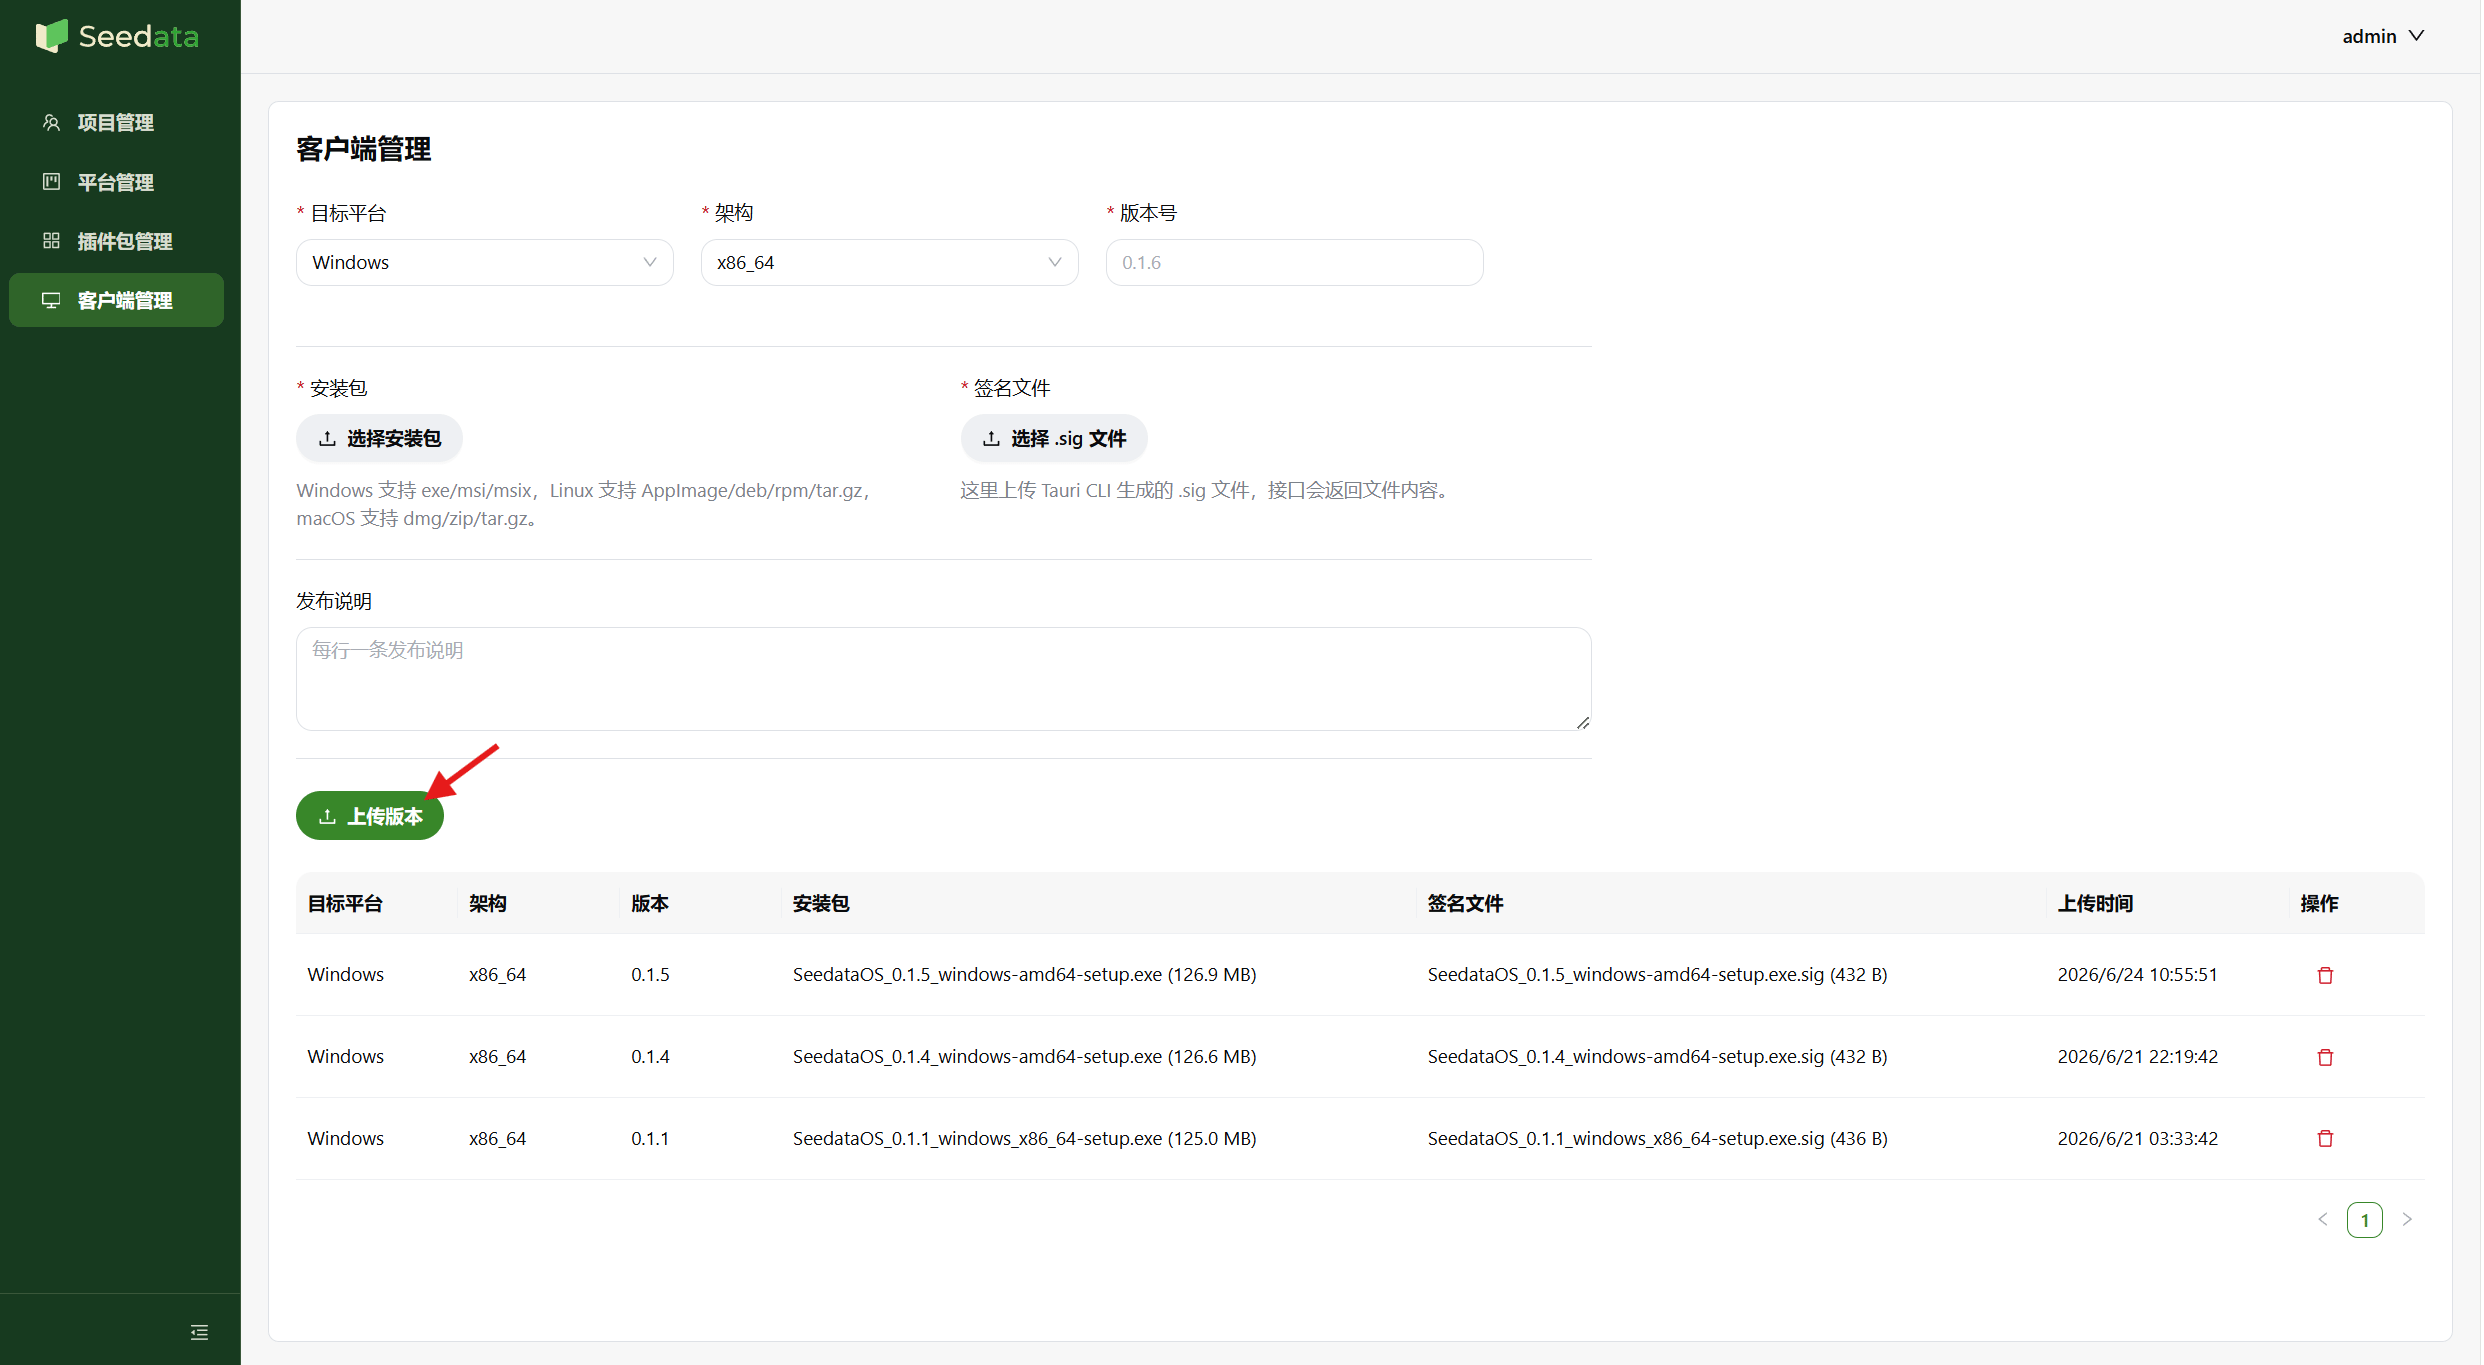Click SeedataOS_0.1.4_windows-amd64-setup.exe (126.6 MB) cell
The width and height of the screenshot is (2484, 1365).
point(1024,1056)
